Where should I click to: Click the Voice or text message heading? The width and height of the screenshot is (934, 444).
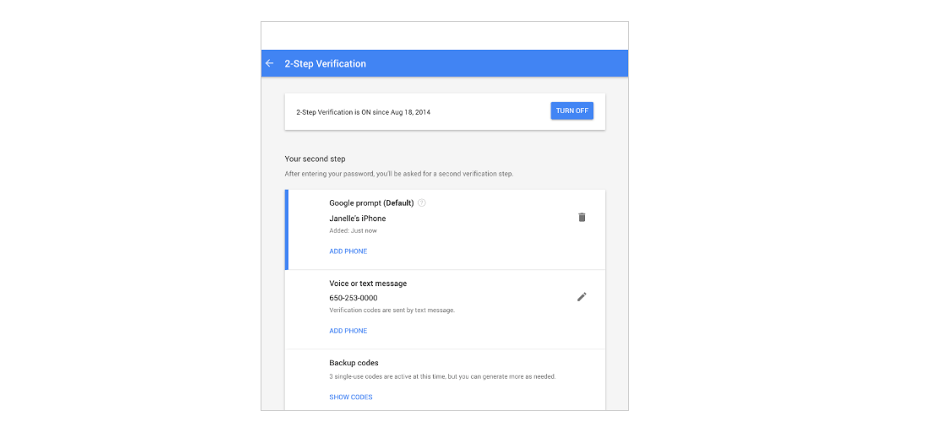[x=368, y=284]
